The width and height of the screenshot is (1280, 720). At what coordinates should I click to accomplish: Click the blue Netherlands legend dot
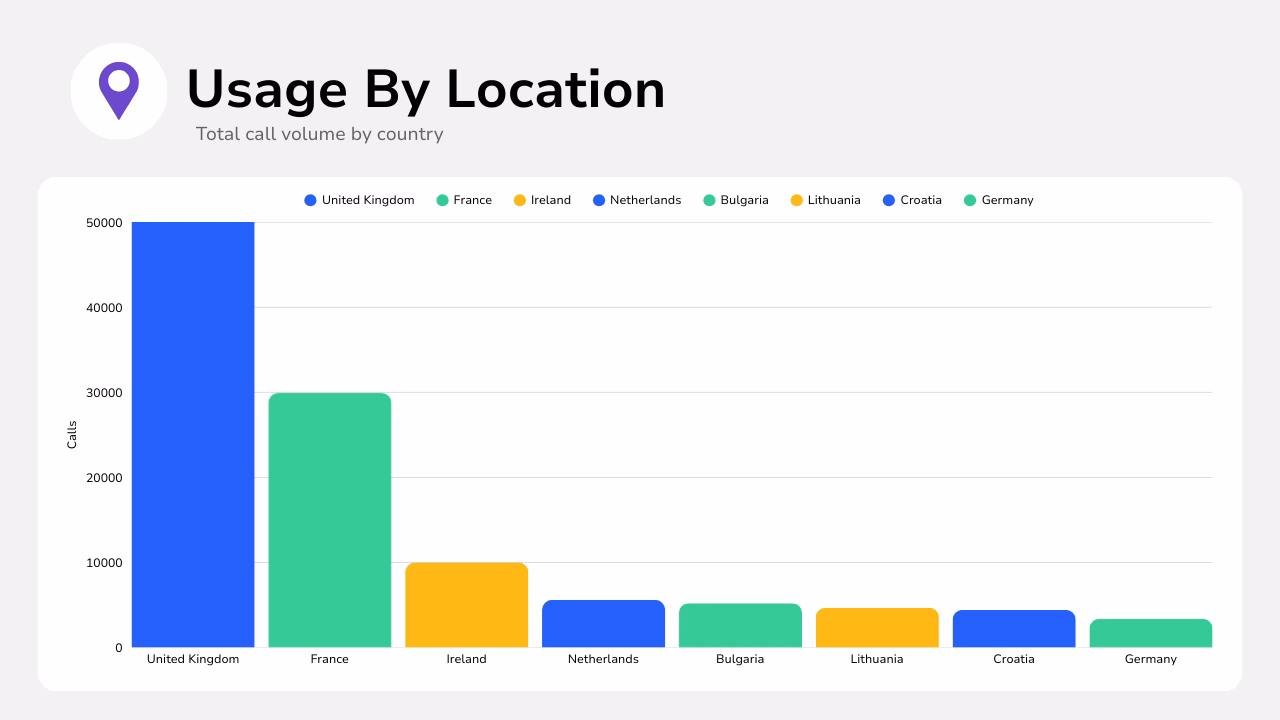tap(599, 200)
